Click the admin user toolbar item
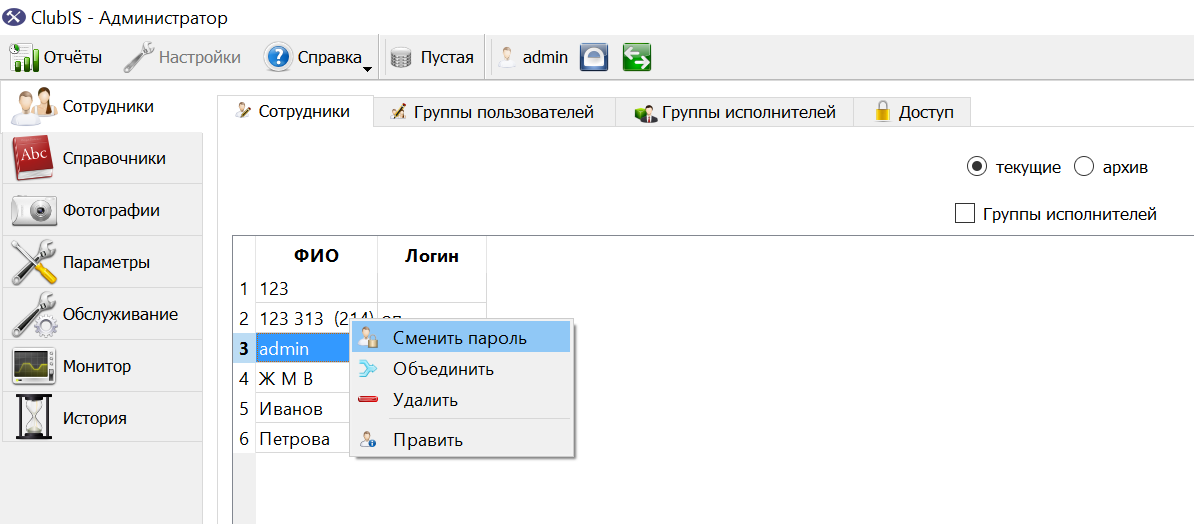The image size is (1194, 524). pyautogui.click(x=533, y=57)
